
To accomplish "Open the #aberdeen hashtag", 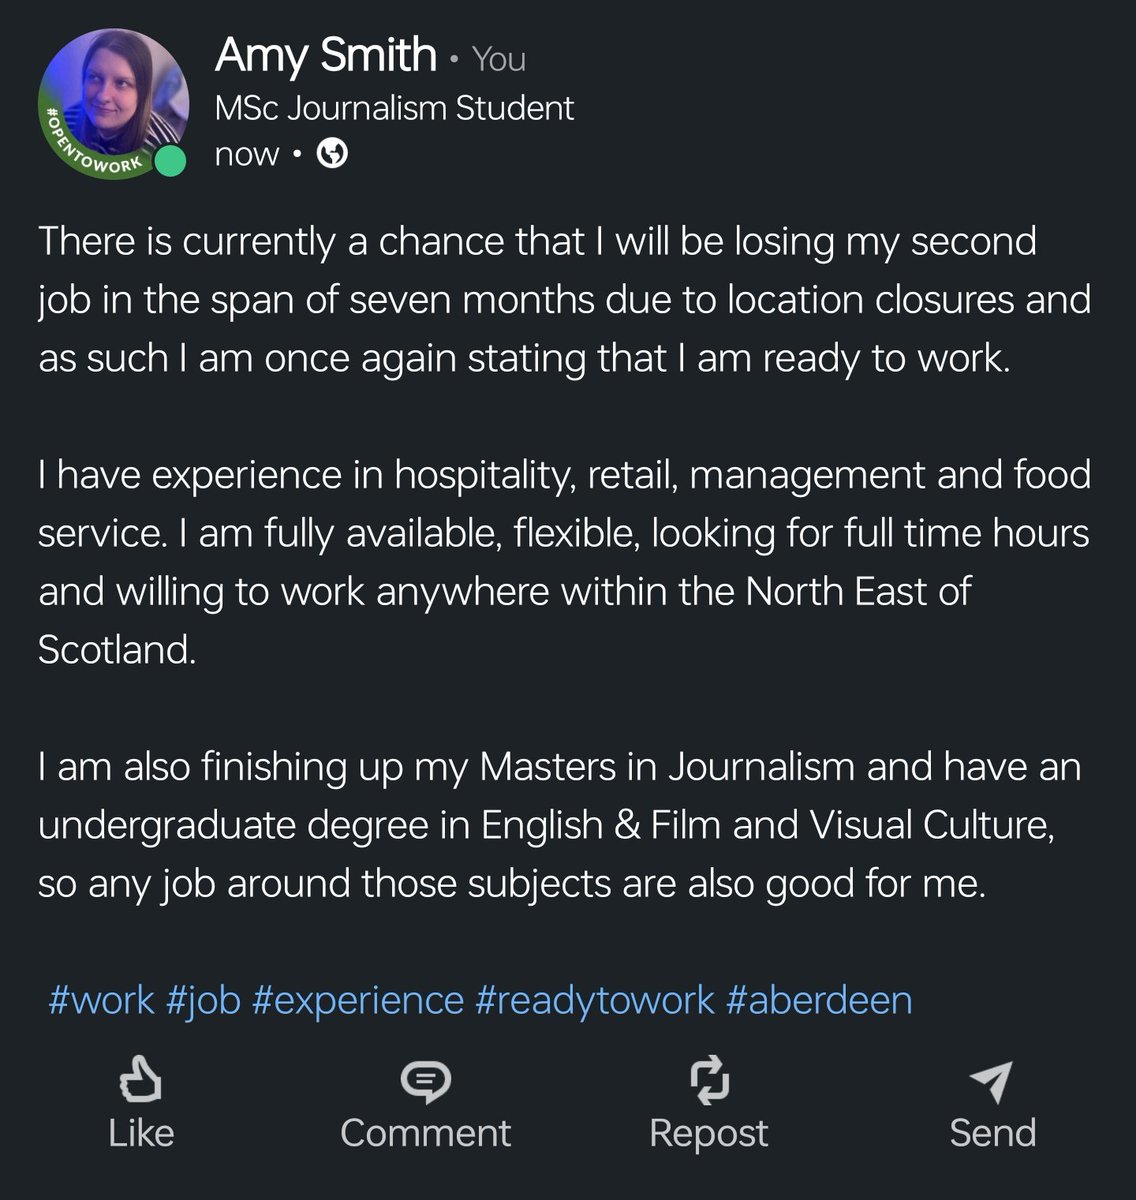I will coord(820,998).
